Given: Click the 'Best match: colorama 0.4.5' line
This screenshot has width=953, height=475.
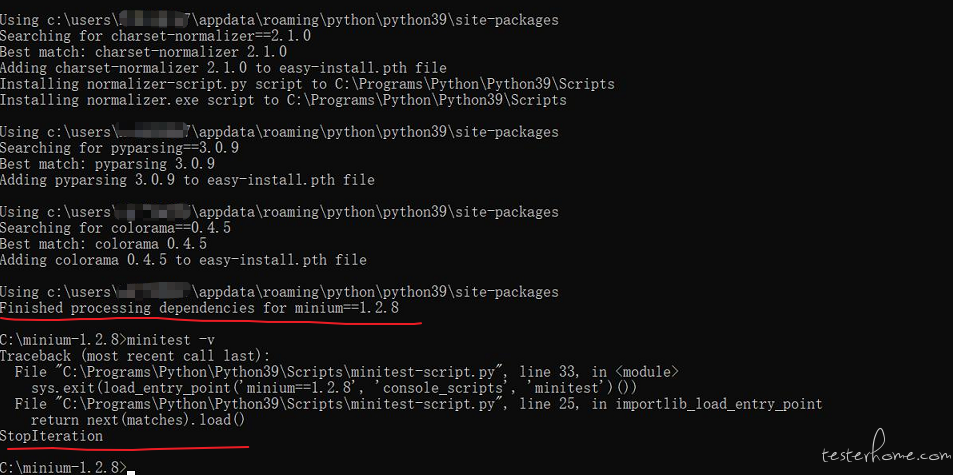Looking at the screenshot, I should 103,244.
